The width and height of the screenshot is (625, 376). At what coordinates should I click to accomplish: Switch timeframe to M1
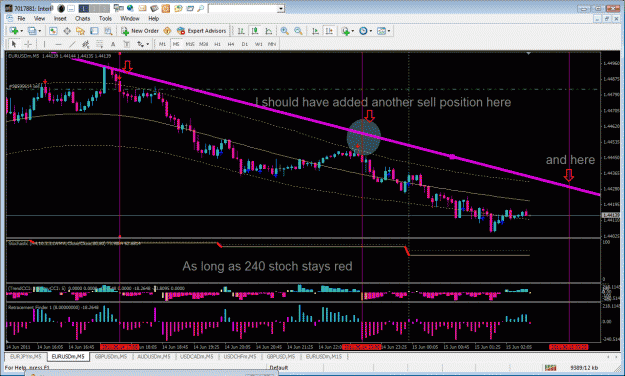(162, 44)
